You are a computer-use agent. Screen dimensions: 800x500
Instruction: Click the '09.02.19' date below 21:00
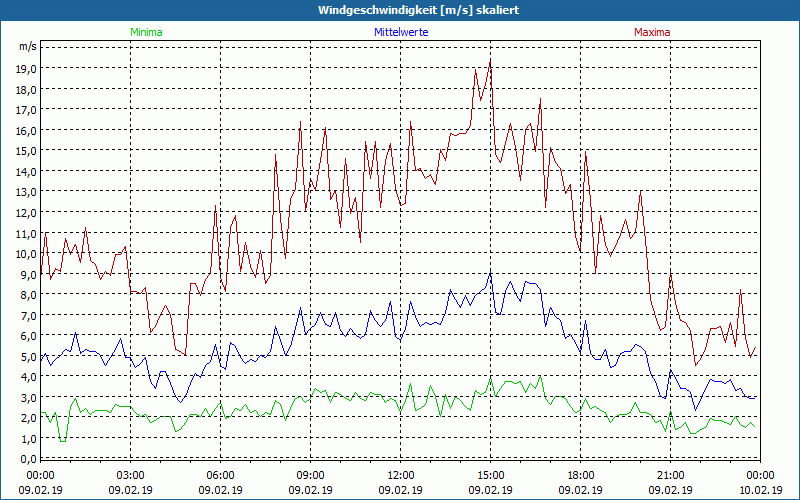670,490
